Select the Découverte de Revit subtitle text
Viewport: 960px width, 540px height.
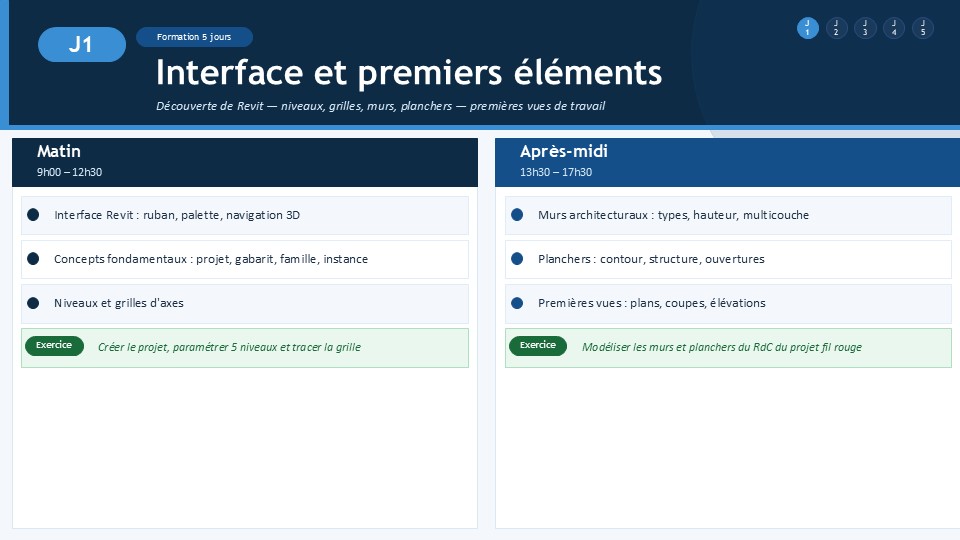pos(380,106)
